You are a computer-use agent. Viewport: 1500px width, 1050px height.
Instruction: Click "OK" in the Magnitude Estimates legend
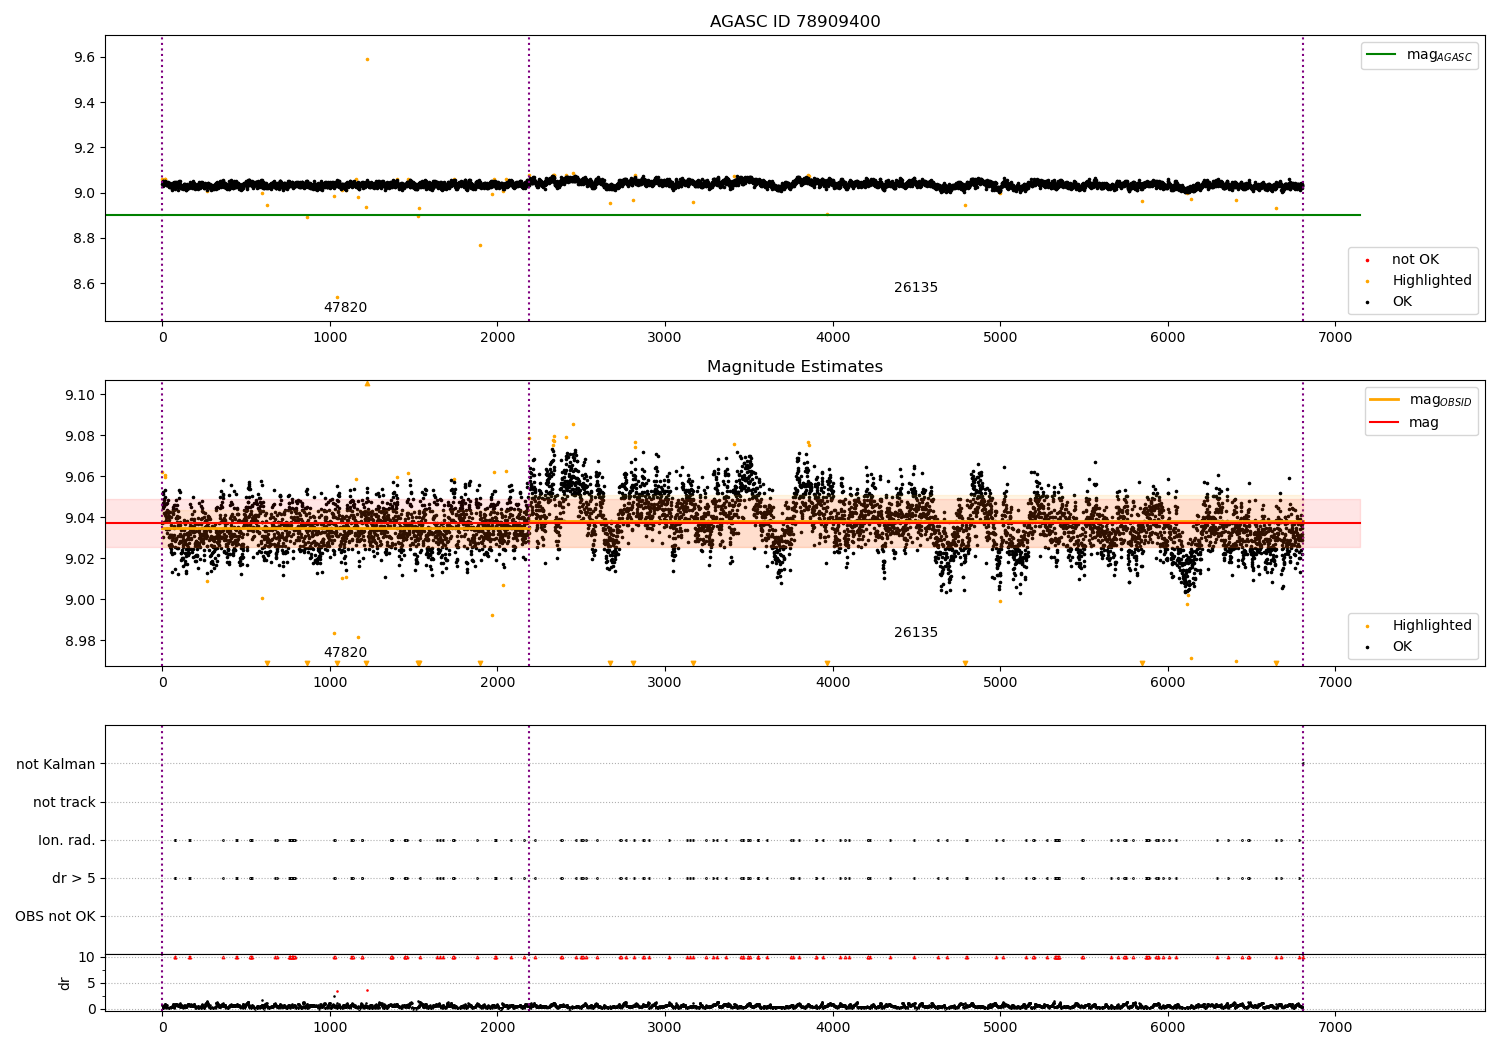coord(1402,647)
